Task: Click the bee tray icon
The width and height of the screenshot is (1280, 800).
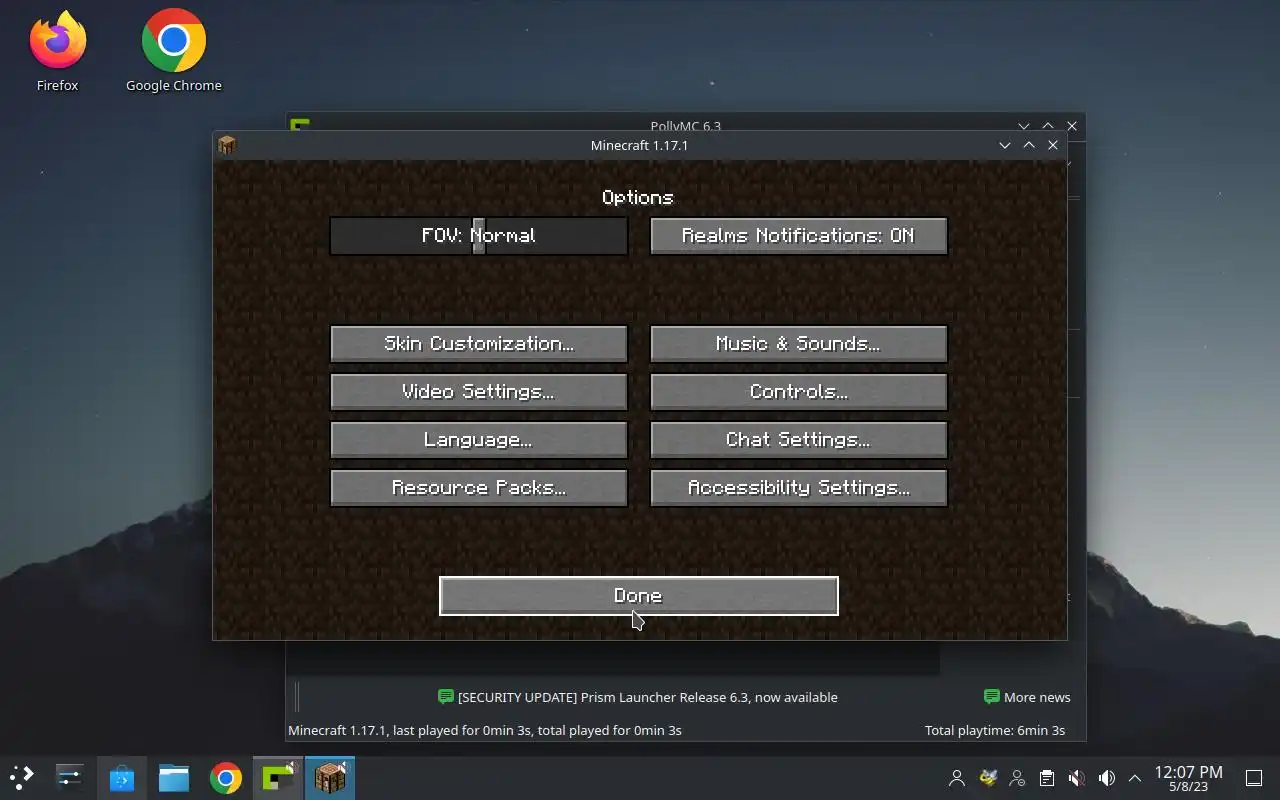Action: [987, 778]
